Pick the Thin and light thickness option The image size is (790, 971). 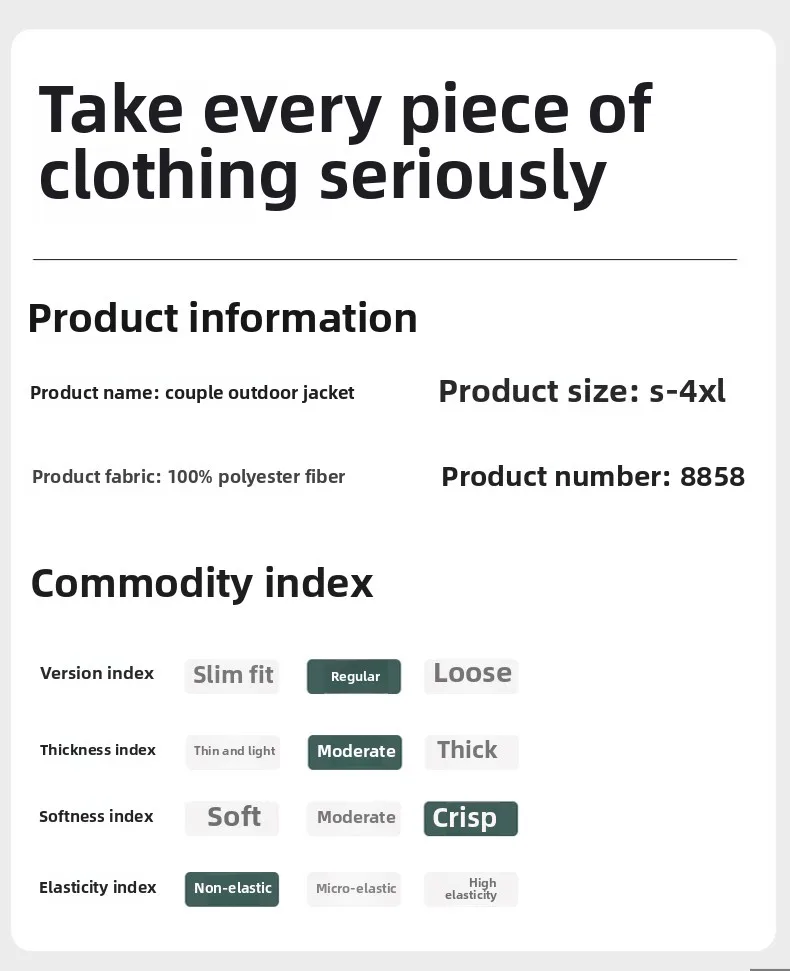pyautogui.click(x=233, y=751)
